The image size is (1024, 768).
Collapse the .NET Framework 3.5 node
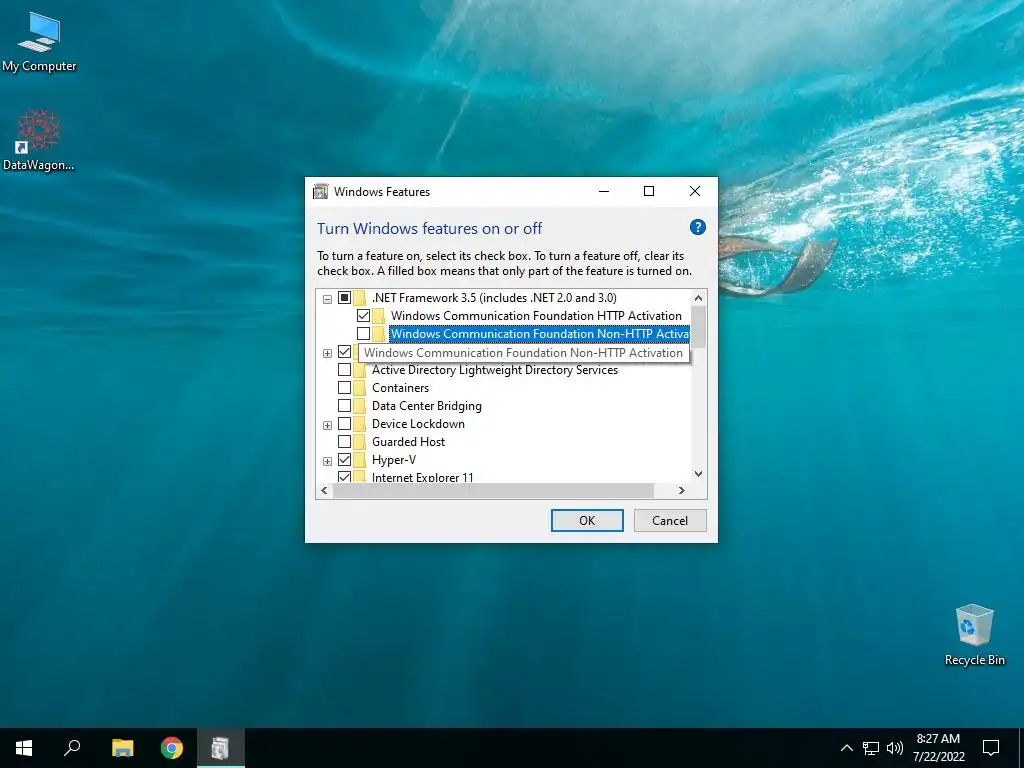coord(327,299)
